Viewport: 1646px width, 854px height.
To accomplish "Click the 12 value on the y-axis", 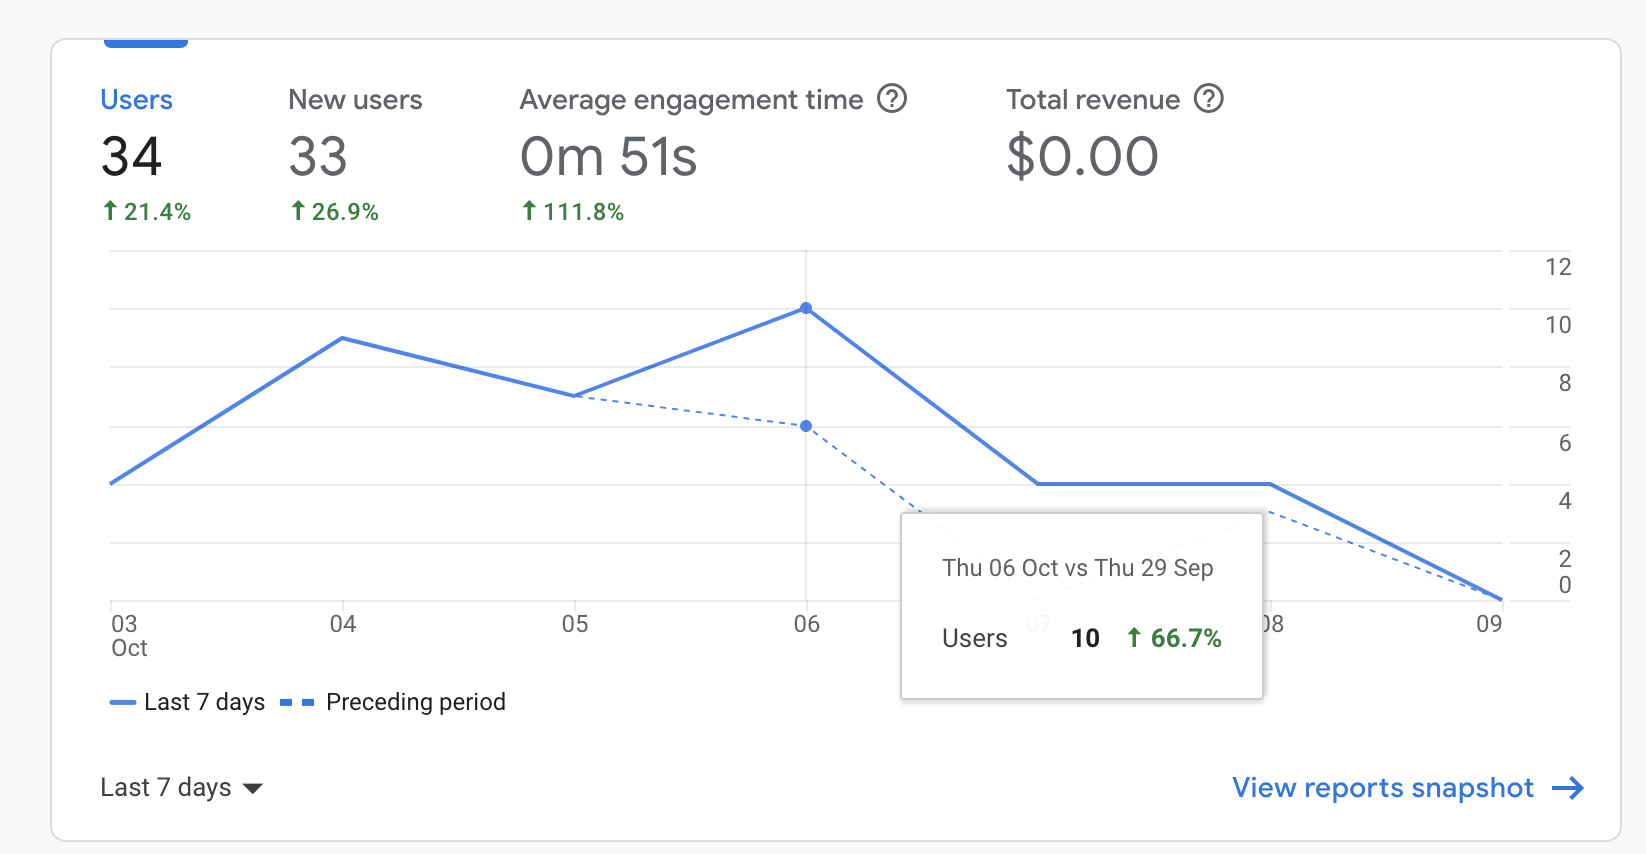I will [x=1558, y=267].
